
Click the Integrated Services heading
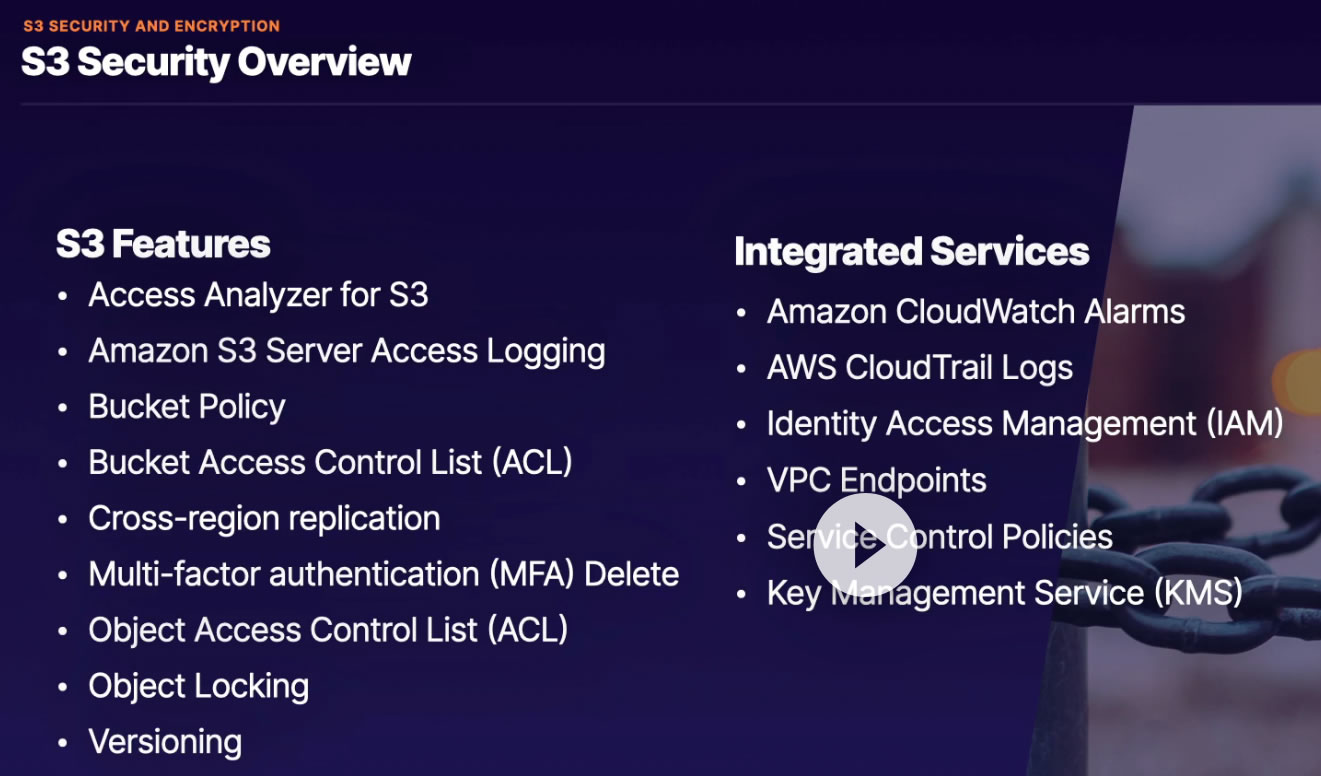tap(911, 251)
